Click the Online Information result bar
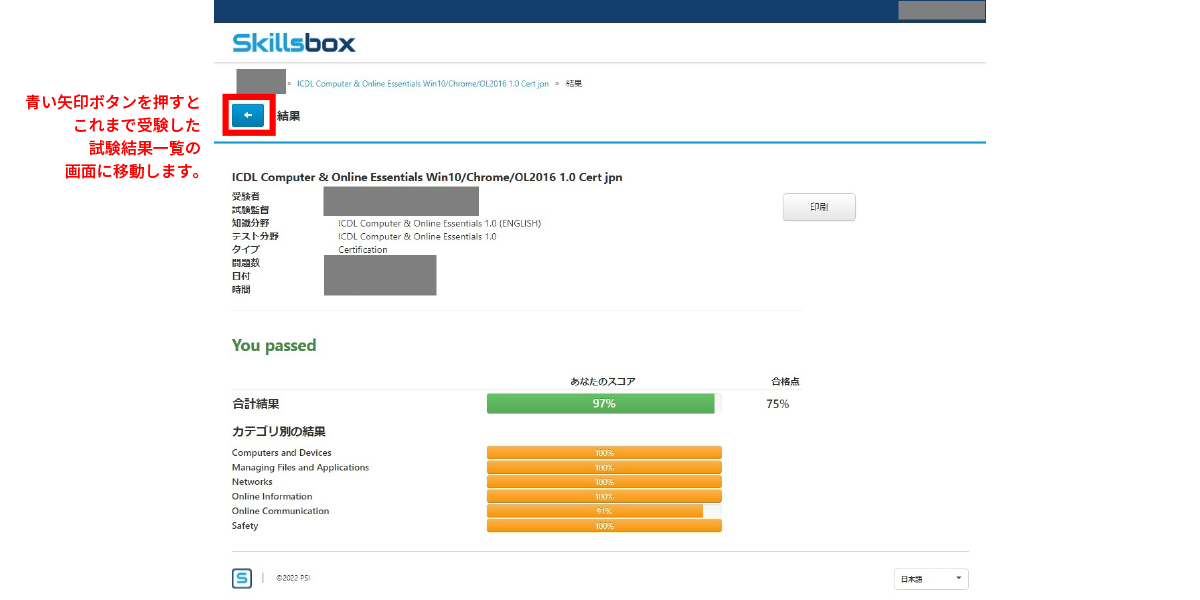 pos(604,496)
